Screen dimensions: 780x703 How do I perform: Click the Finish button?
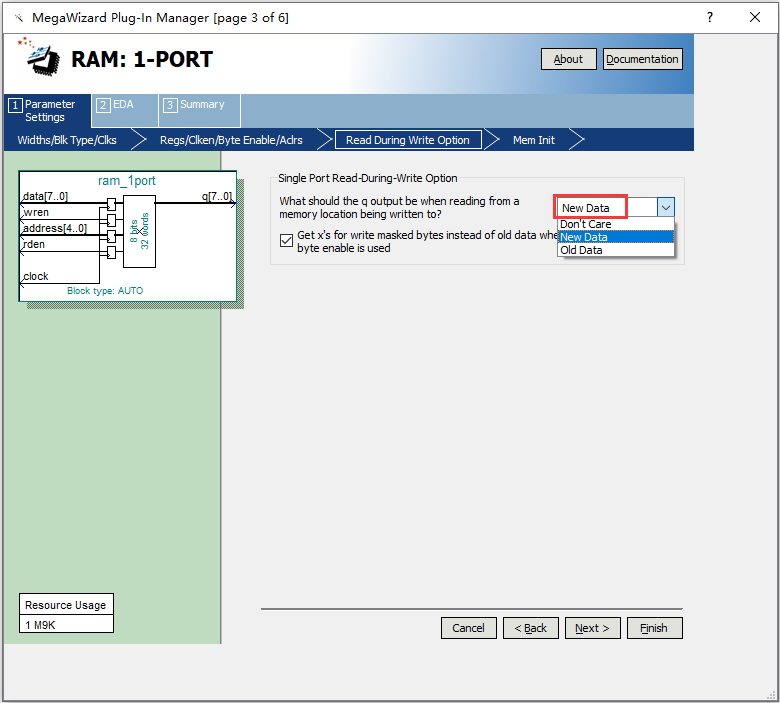tap(655, 628)
